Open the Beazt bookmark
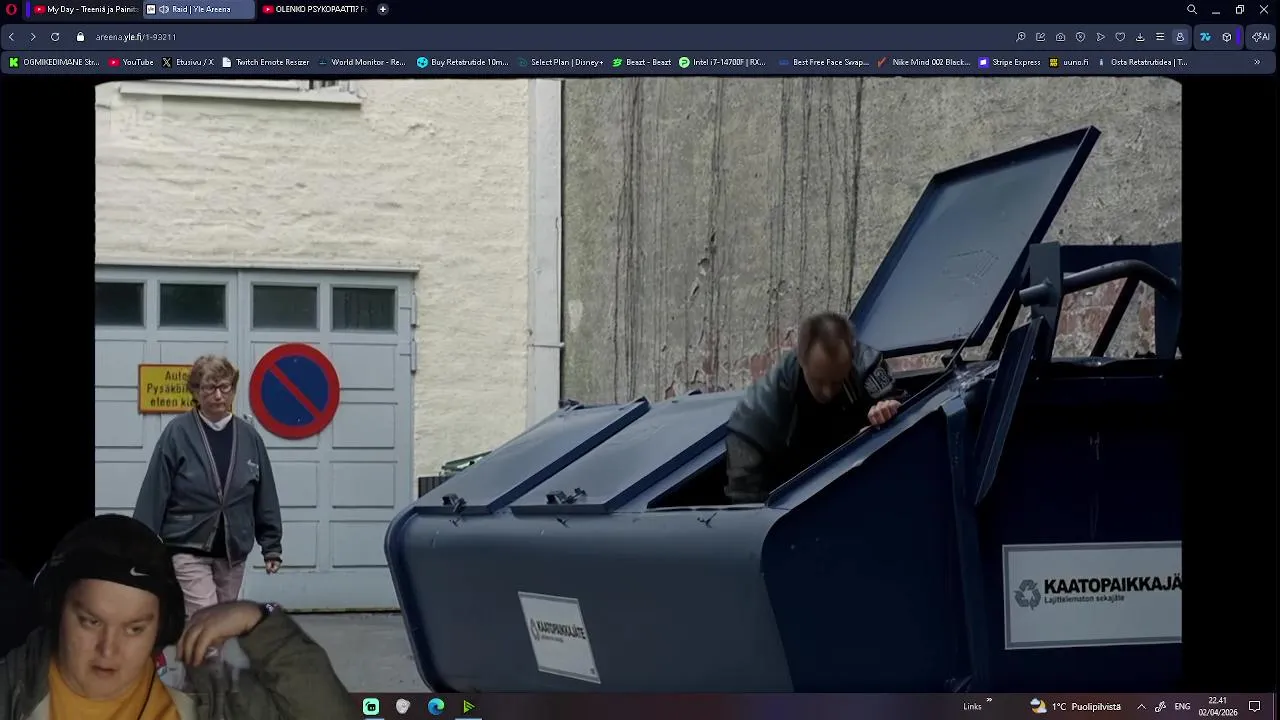The image size is (1280, 720). click(641, 62)
